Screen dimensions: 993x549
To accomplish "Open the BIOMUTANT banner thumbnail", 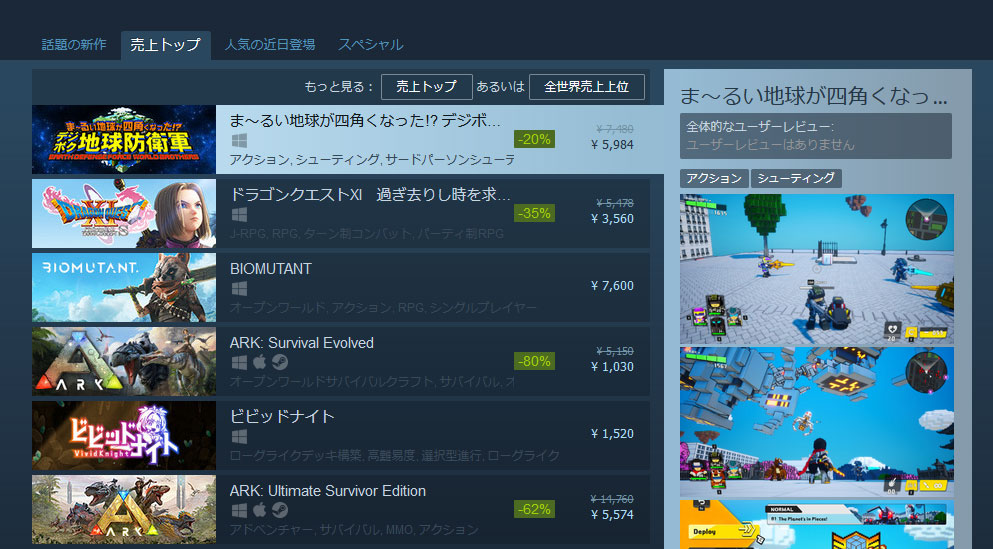I will 123,287.
